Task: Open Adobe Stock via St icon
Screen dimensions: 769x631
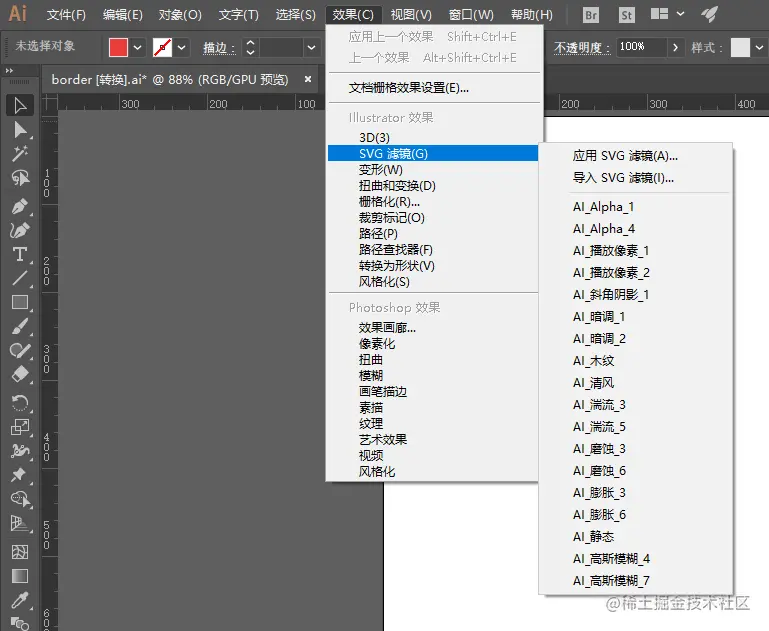Action: (x=626, y=15)
